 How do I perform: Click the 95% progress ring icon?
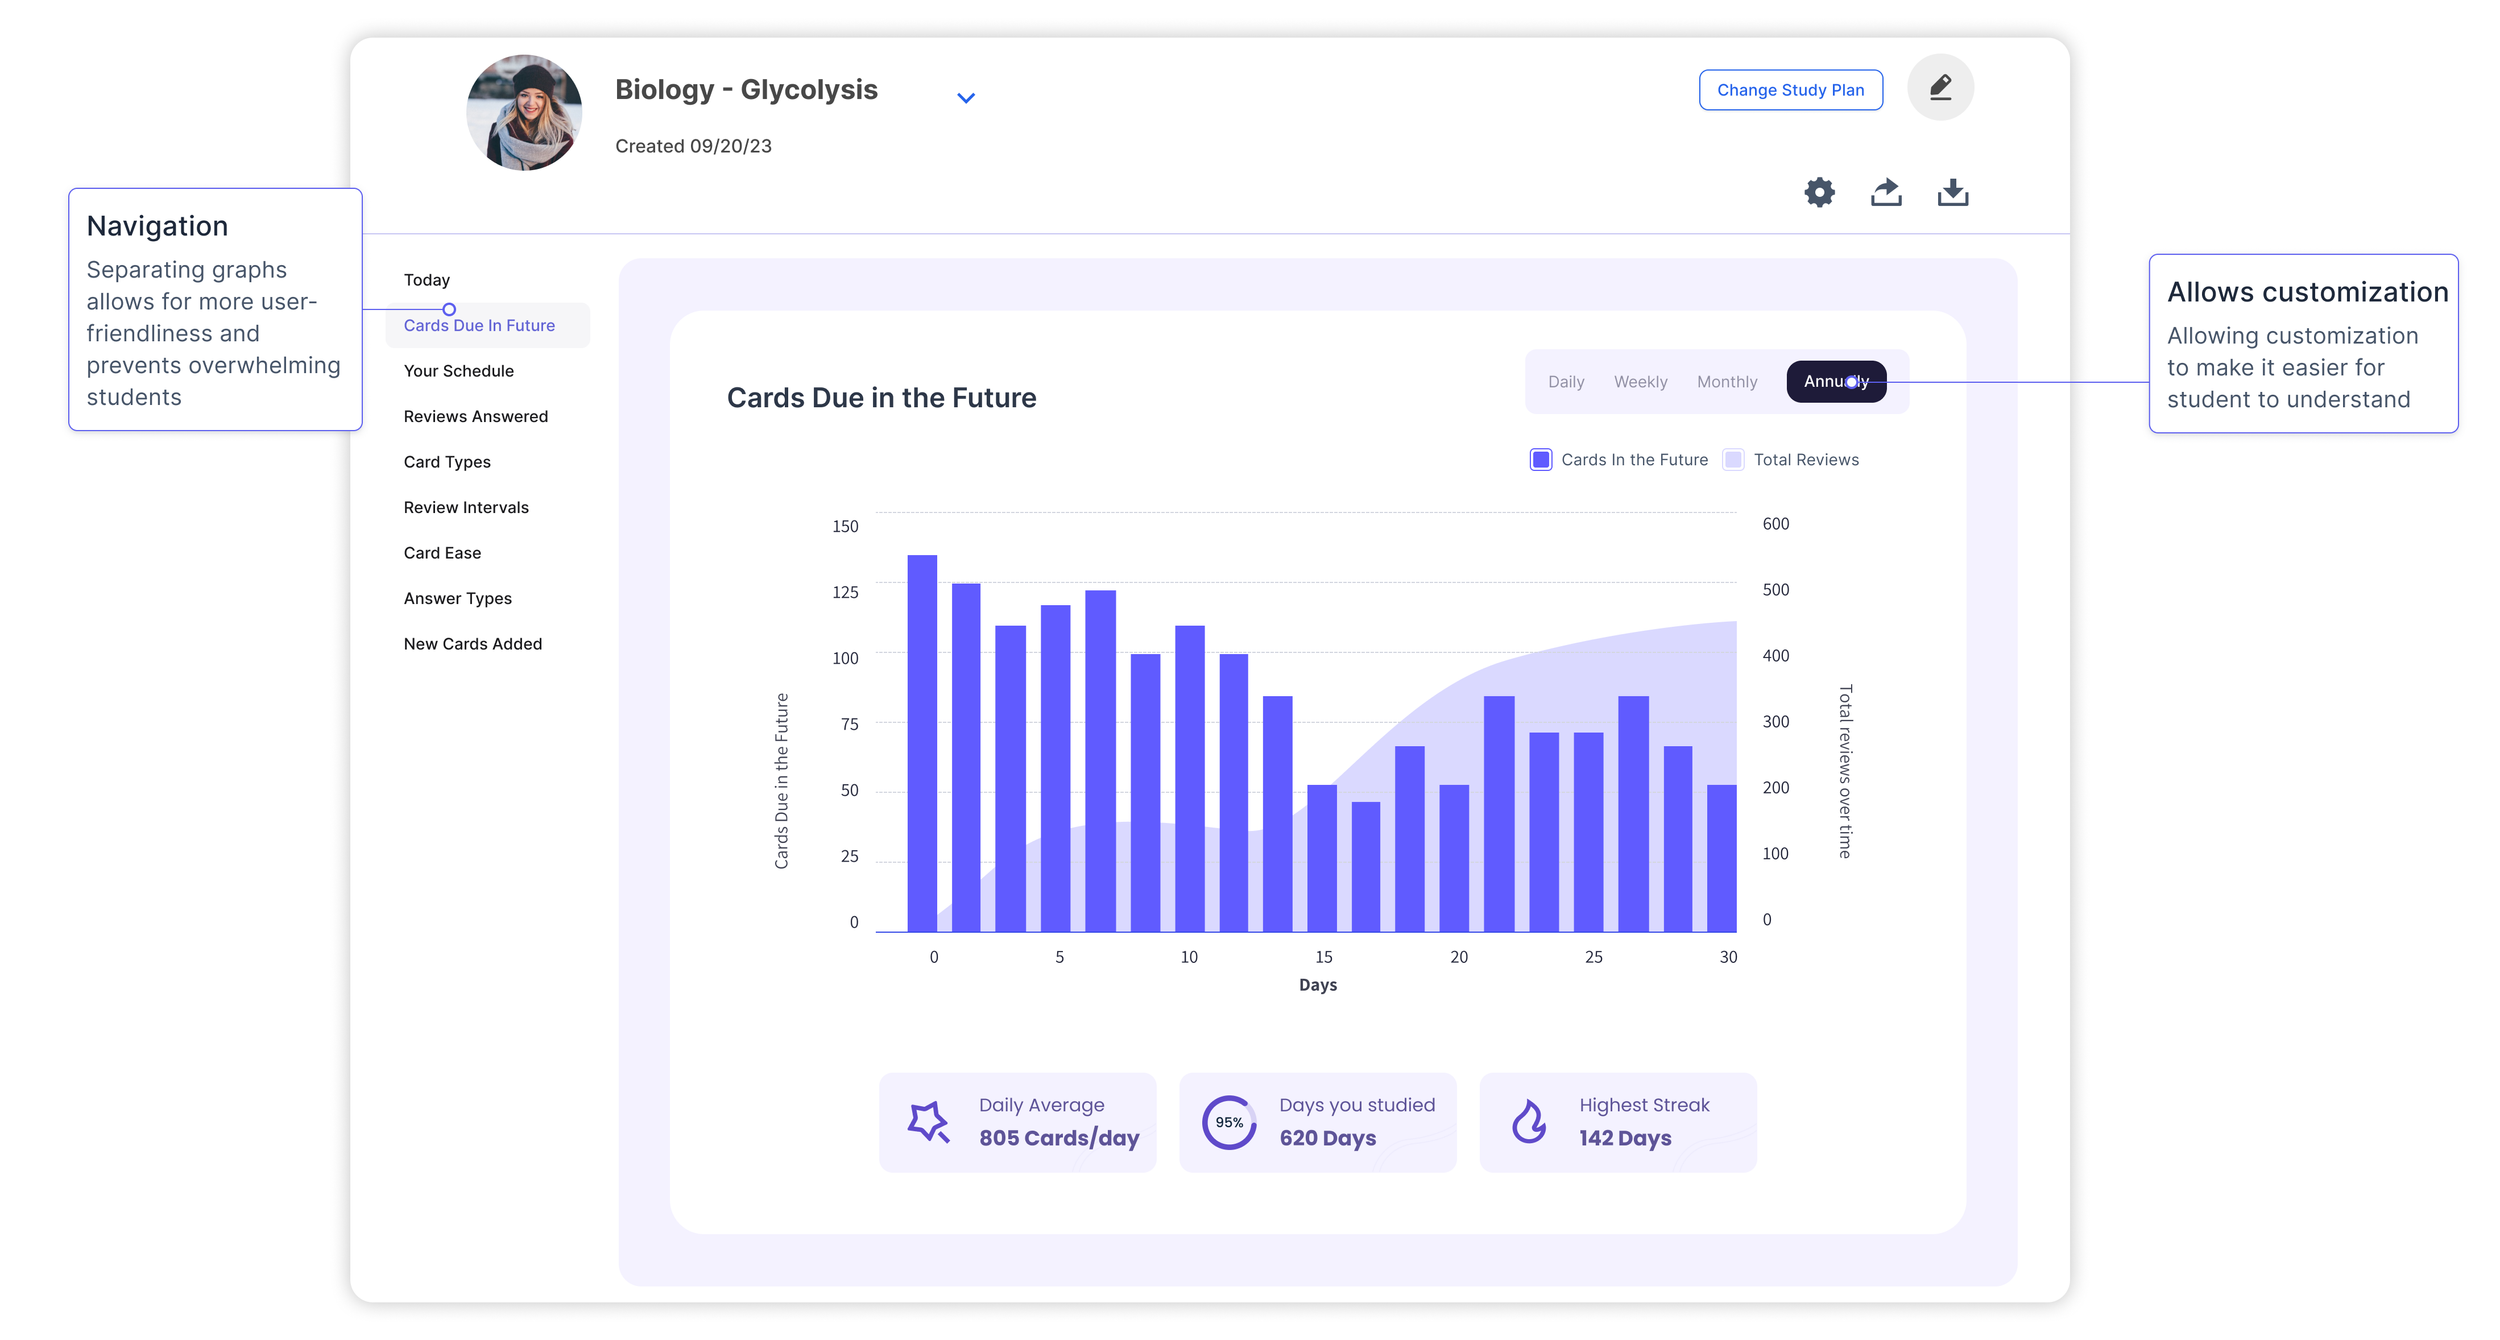(x=1229, y=1122)
